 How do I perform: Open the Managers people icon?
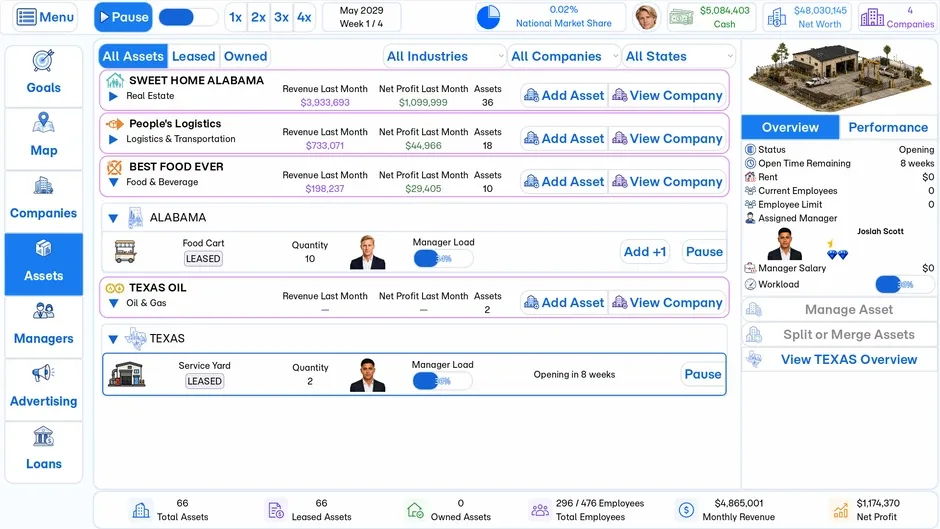[x=43, y=311]
